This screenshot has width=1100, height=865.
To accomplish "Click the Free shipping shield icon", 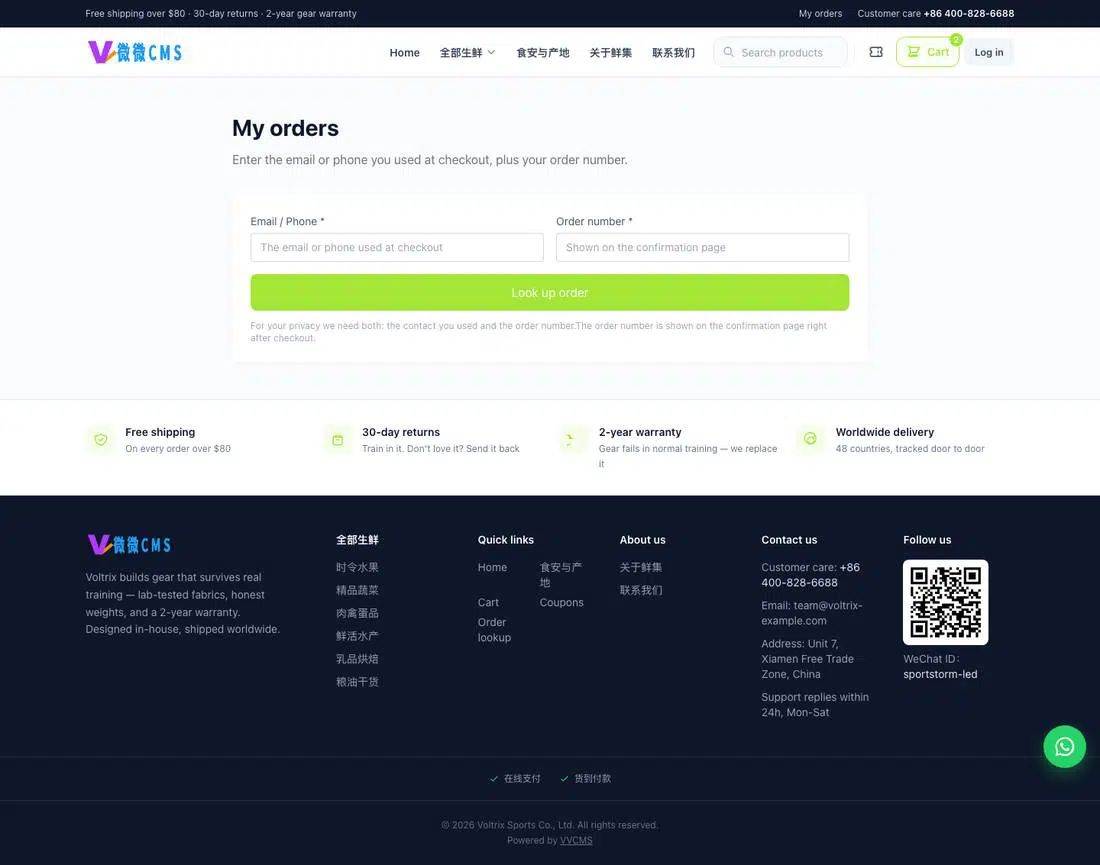I will 101,440.
